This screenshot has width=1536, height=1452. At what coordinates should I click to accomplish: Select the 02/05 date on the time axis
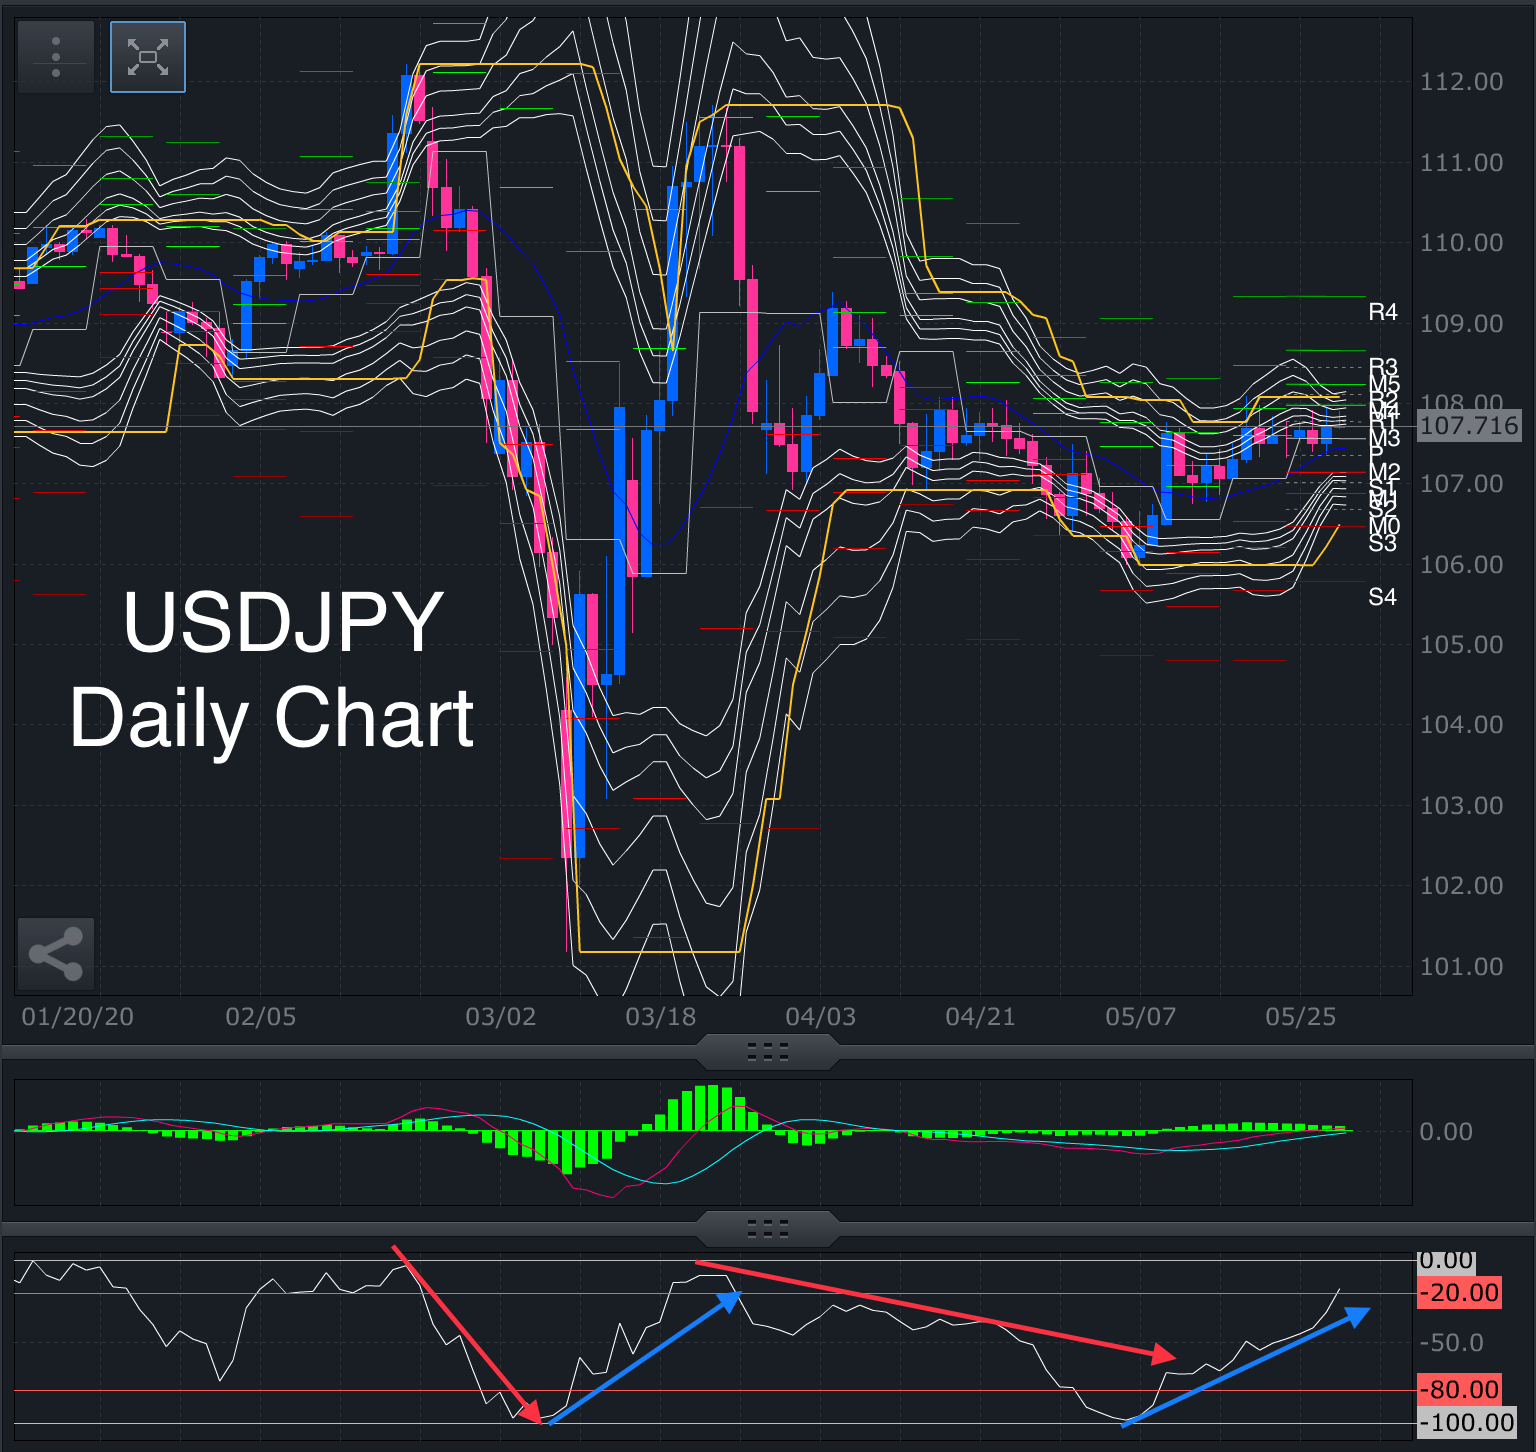pyautogui.click(x=261, y=1017)
